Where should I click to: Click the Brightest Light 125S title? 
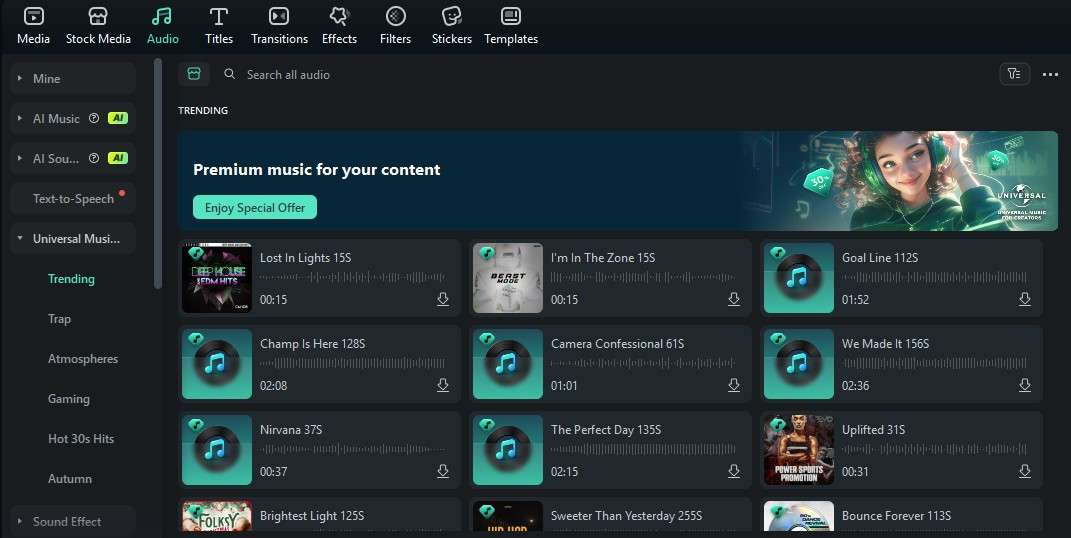(311, 515)
